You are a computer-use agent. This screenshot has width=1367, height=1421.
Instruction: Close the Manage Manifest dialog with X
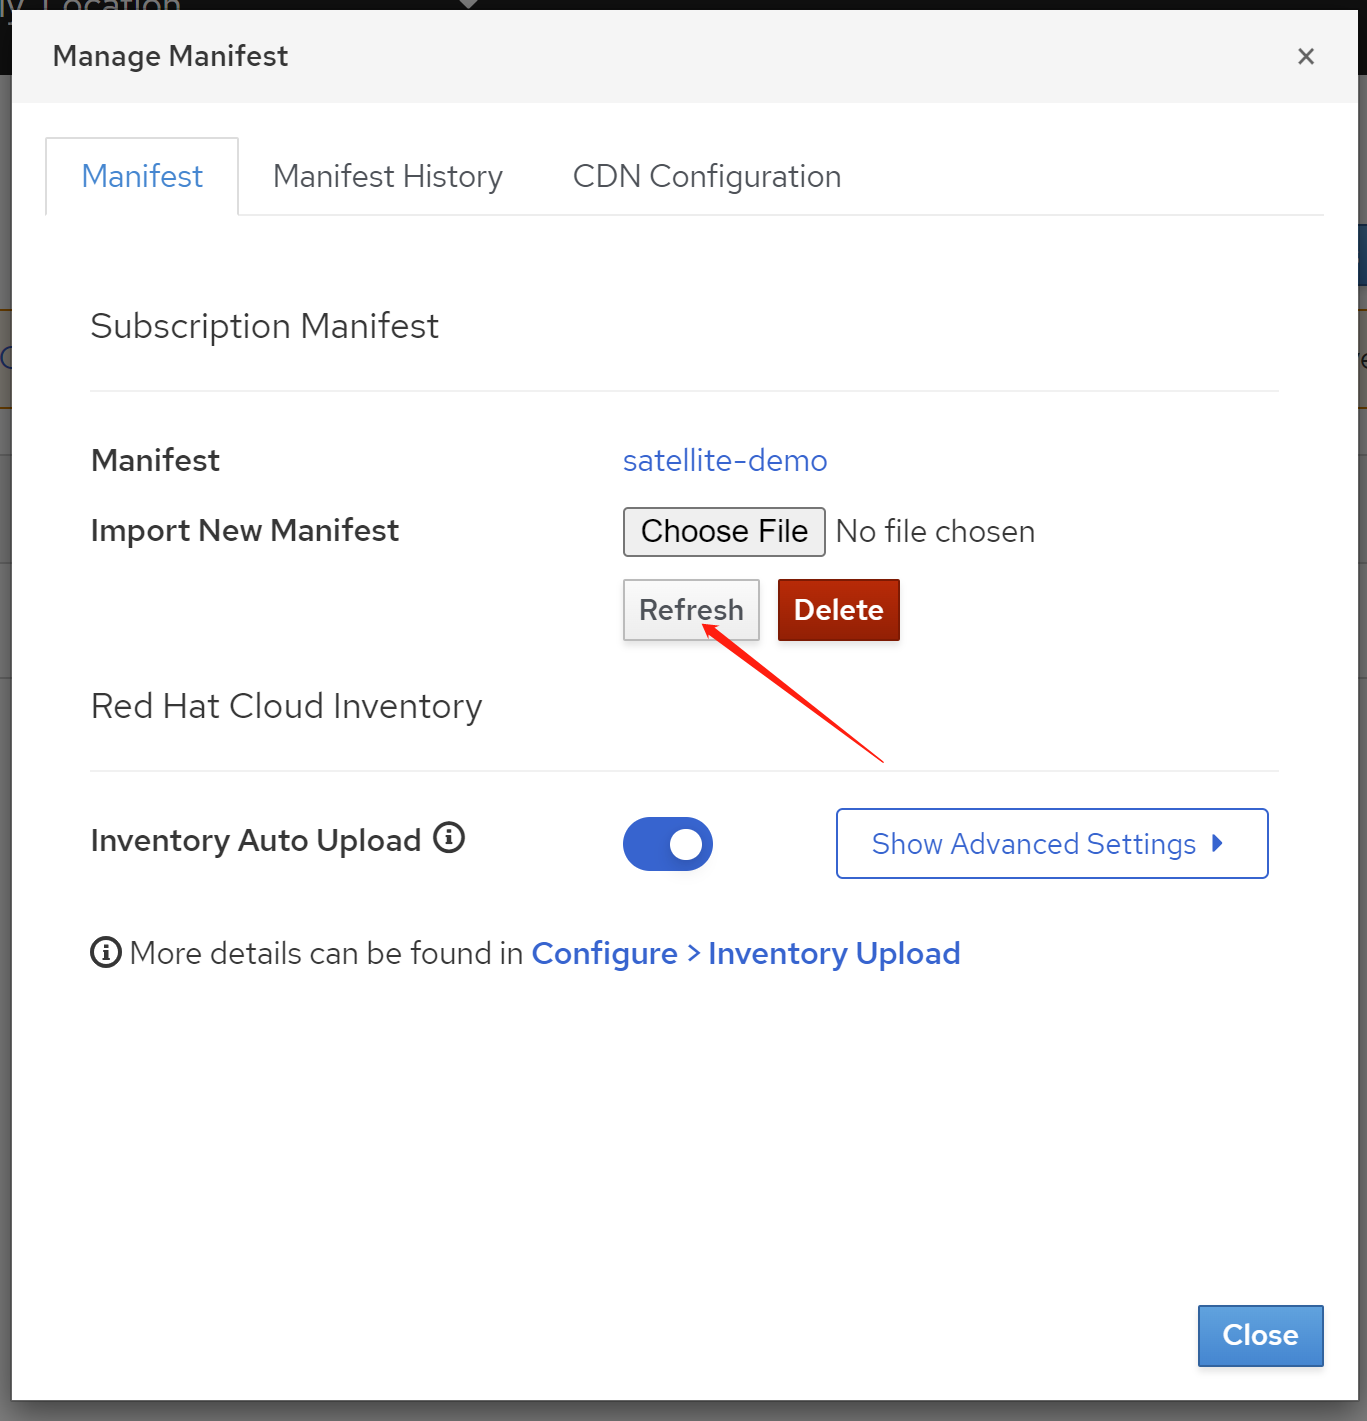click(1305, 57)
